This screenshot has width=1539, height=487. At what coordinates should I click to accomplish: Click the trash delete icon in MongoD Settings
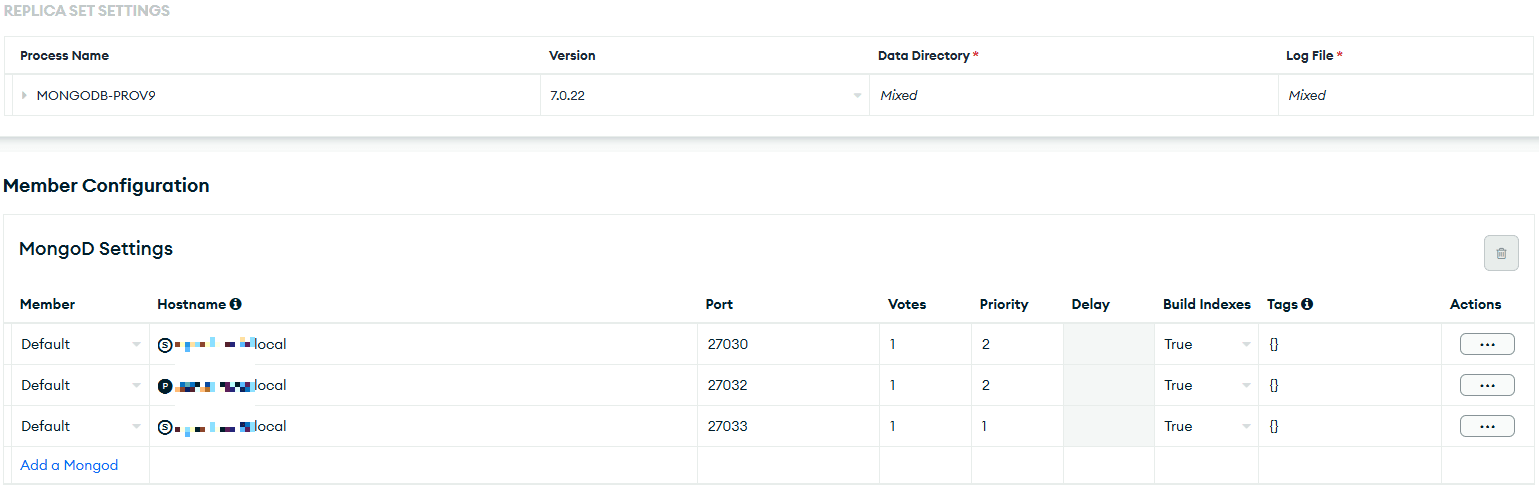click(1501, 253)
